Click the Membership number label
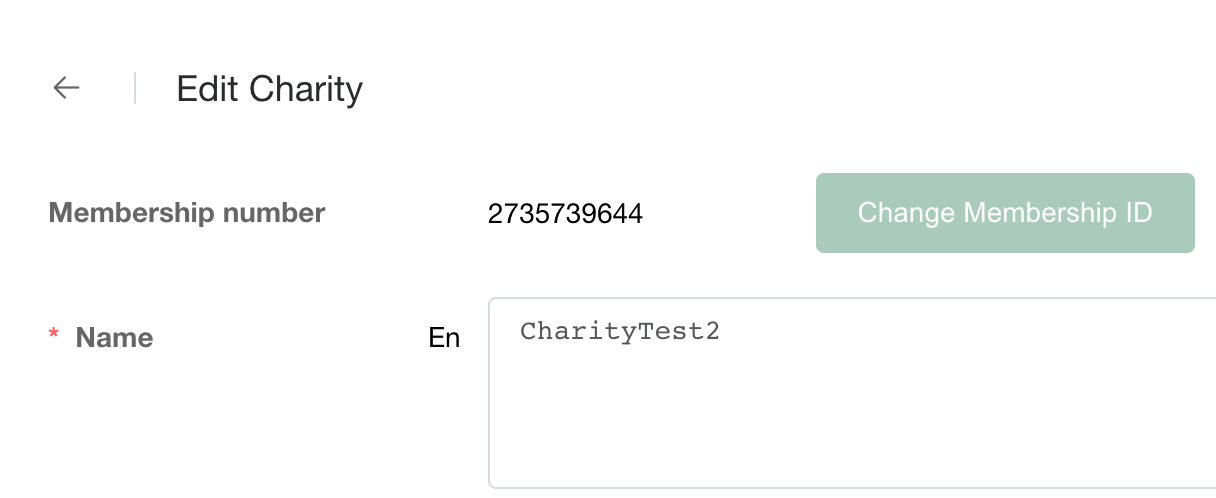 (x=187, y=213)
